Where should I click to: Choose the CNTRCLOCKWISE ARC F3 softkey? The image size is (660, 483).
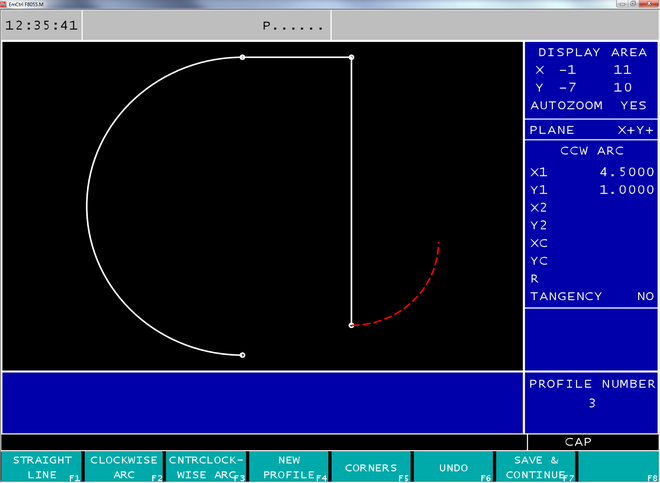(206, 467)
